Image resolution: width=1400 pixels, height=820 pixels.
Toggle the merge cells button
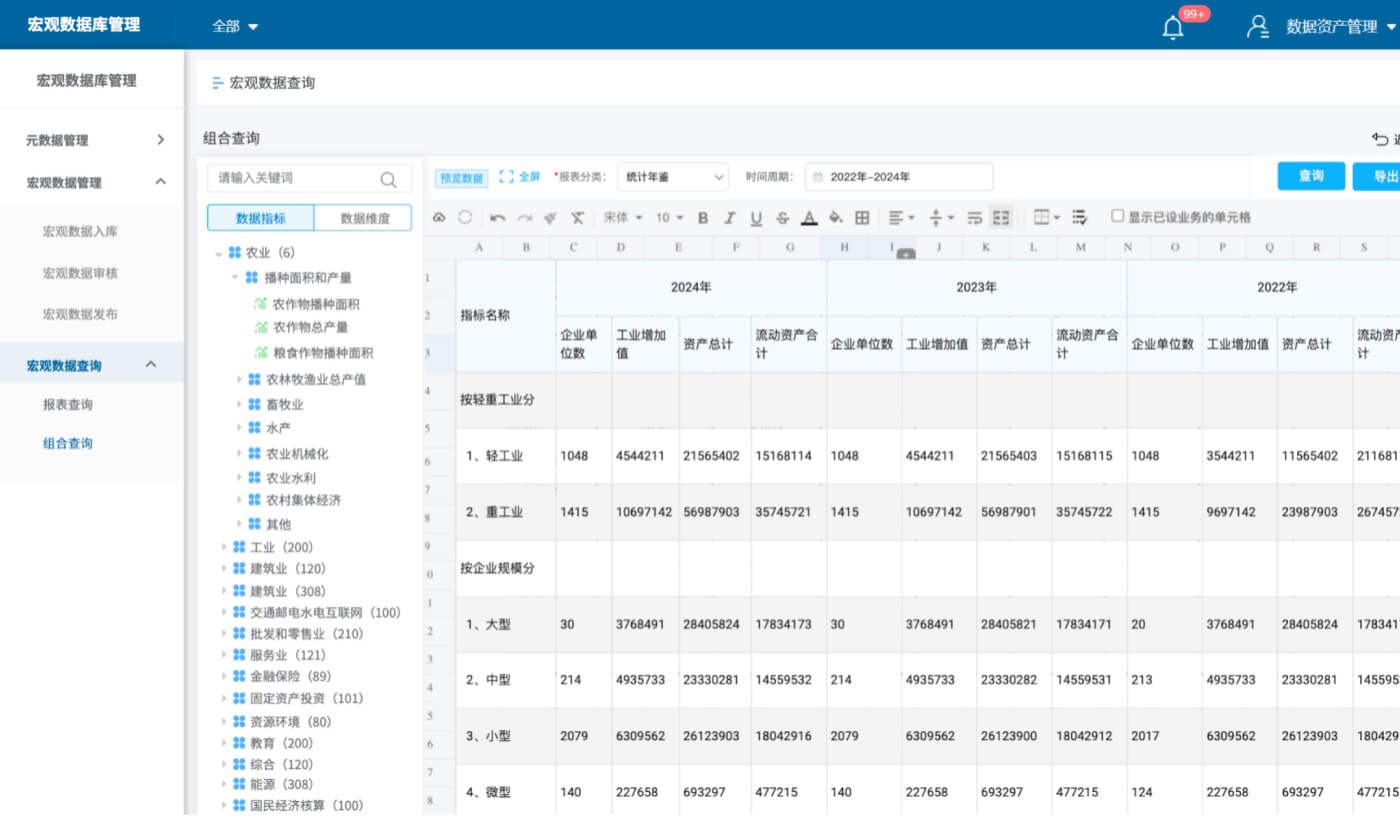[1001, 218]
